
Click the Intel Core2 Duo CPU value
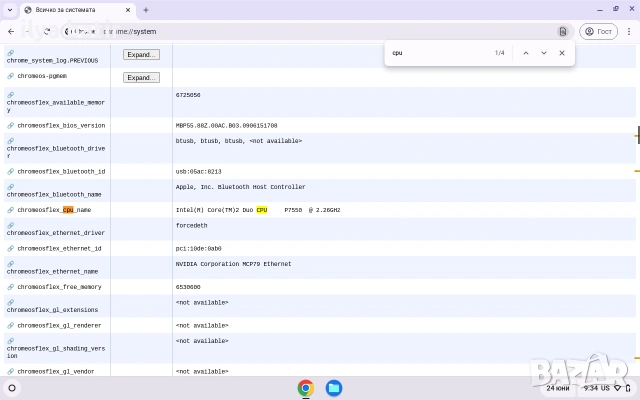click(258, 210)
